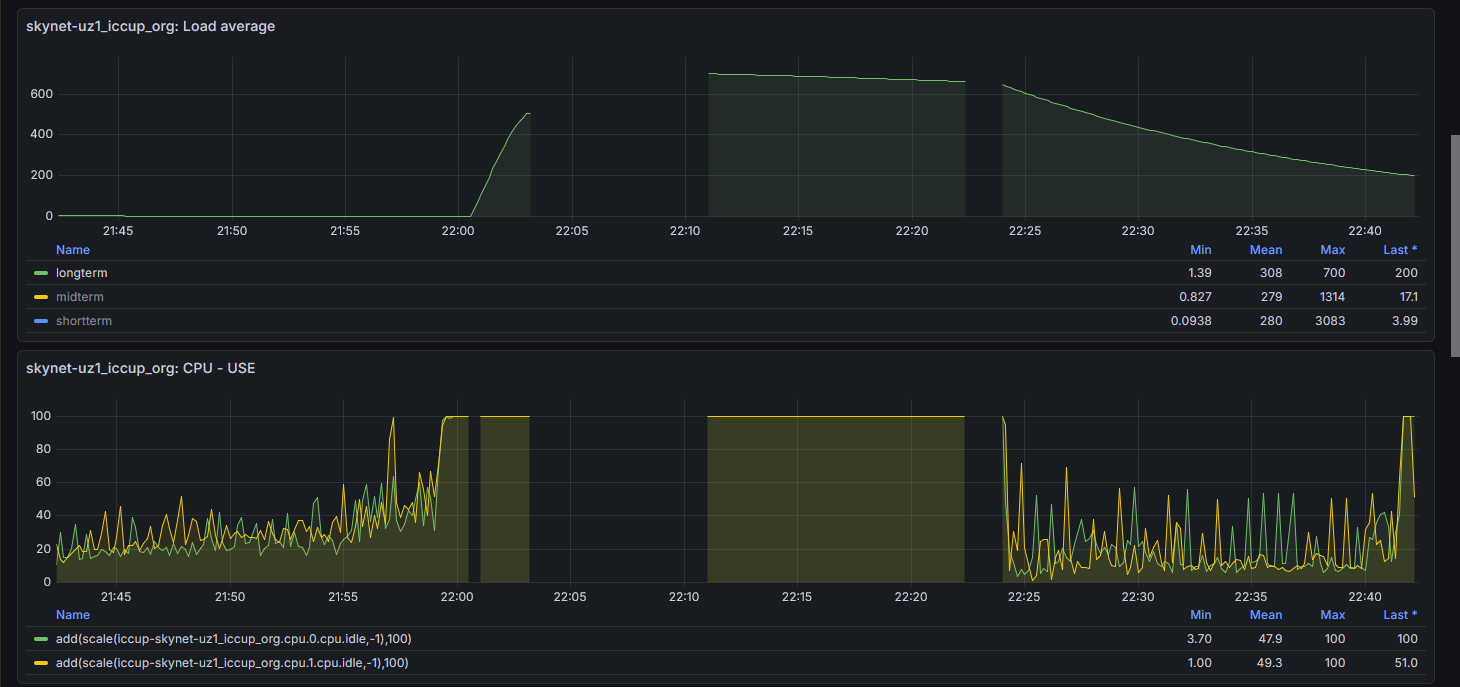Select cpu.1 series Last value 51.0
This screenshot has height=687, width=1460.
click(1407, 662)
